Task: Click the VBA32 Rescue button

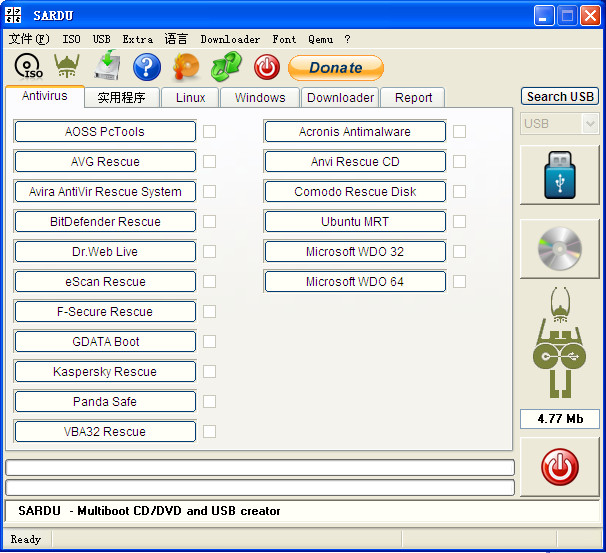Action: coord(105,432)
